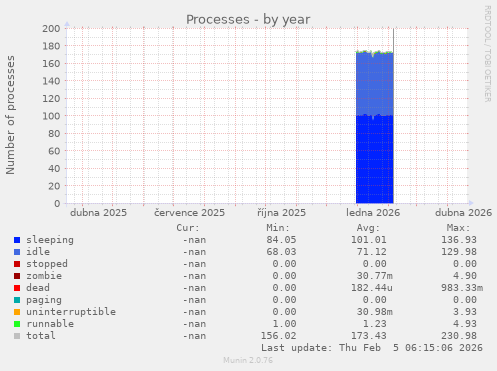Image resolution: width=497 pixels, height=371 pixels.
Task: Click the idle max value 129.98
Action: click(x=459, y=252)
